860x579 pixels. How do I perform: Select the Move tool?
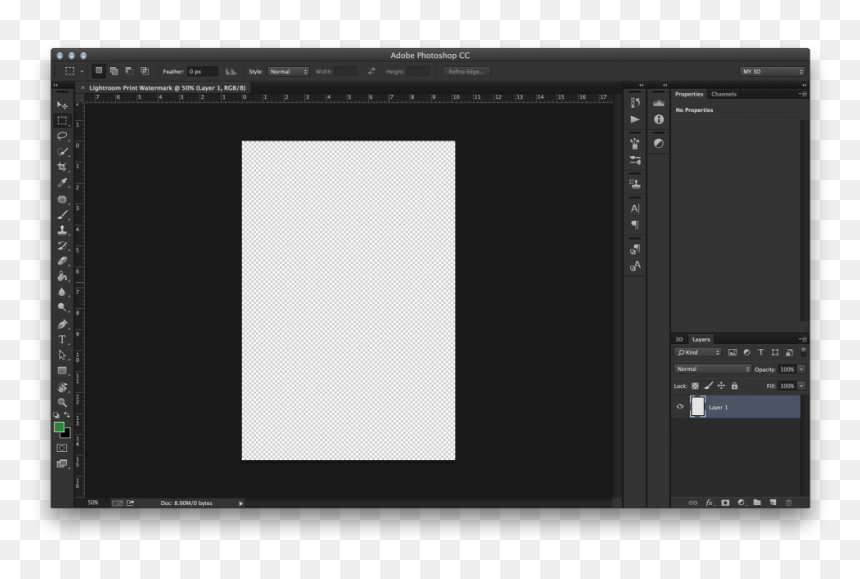(63, 105)
